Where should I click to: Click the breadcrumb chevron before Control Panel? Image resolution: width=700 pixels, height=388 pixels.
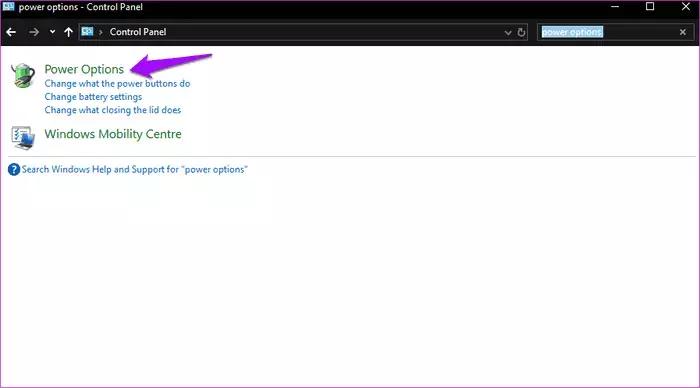coord(101,33)
